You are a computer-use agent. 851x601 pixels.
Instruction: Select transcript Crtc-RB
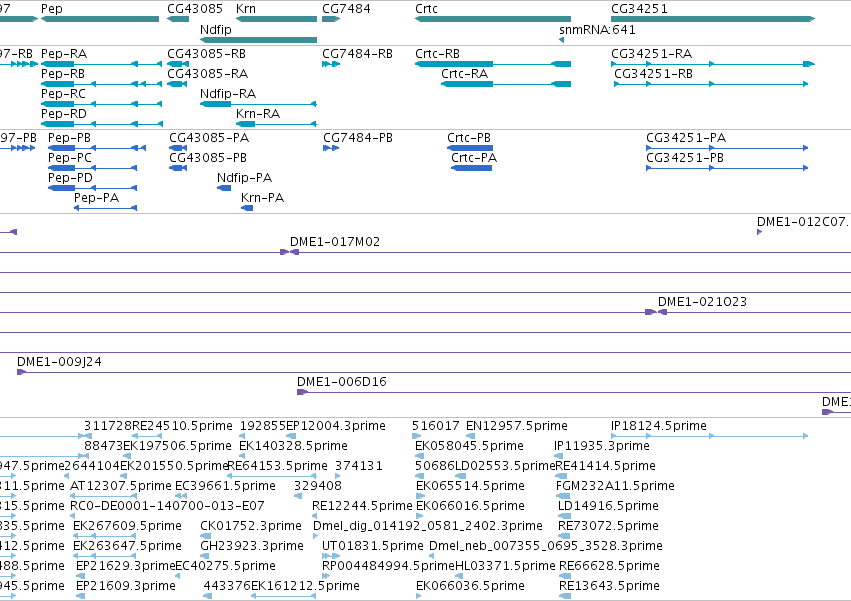click(x=493, y=64)
